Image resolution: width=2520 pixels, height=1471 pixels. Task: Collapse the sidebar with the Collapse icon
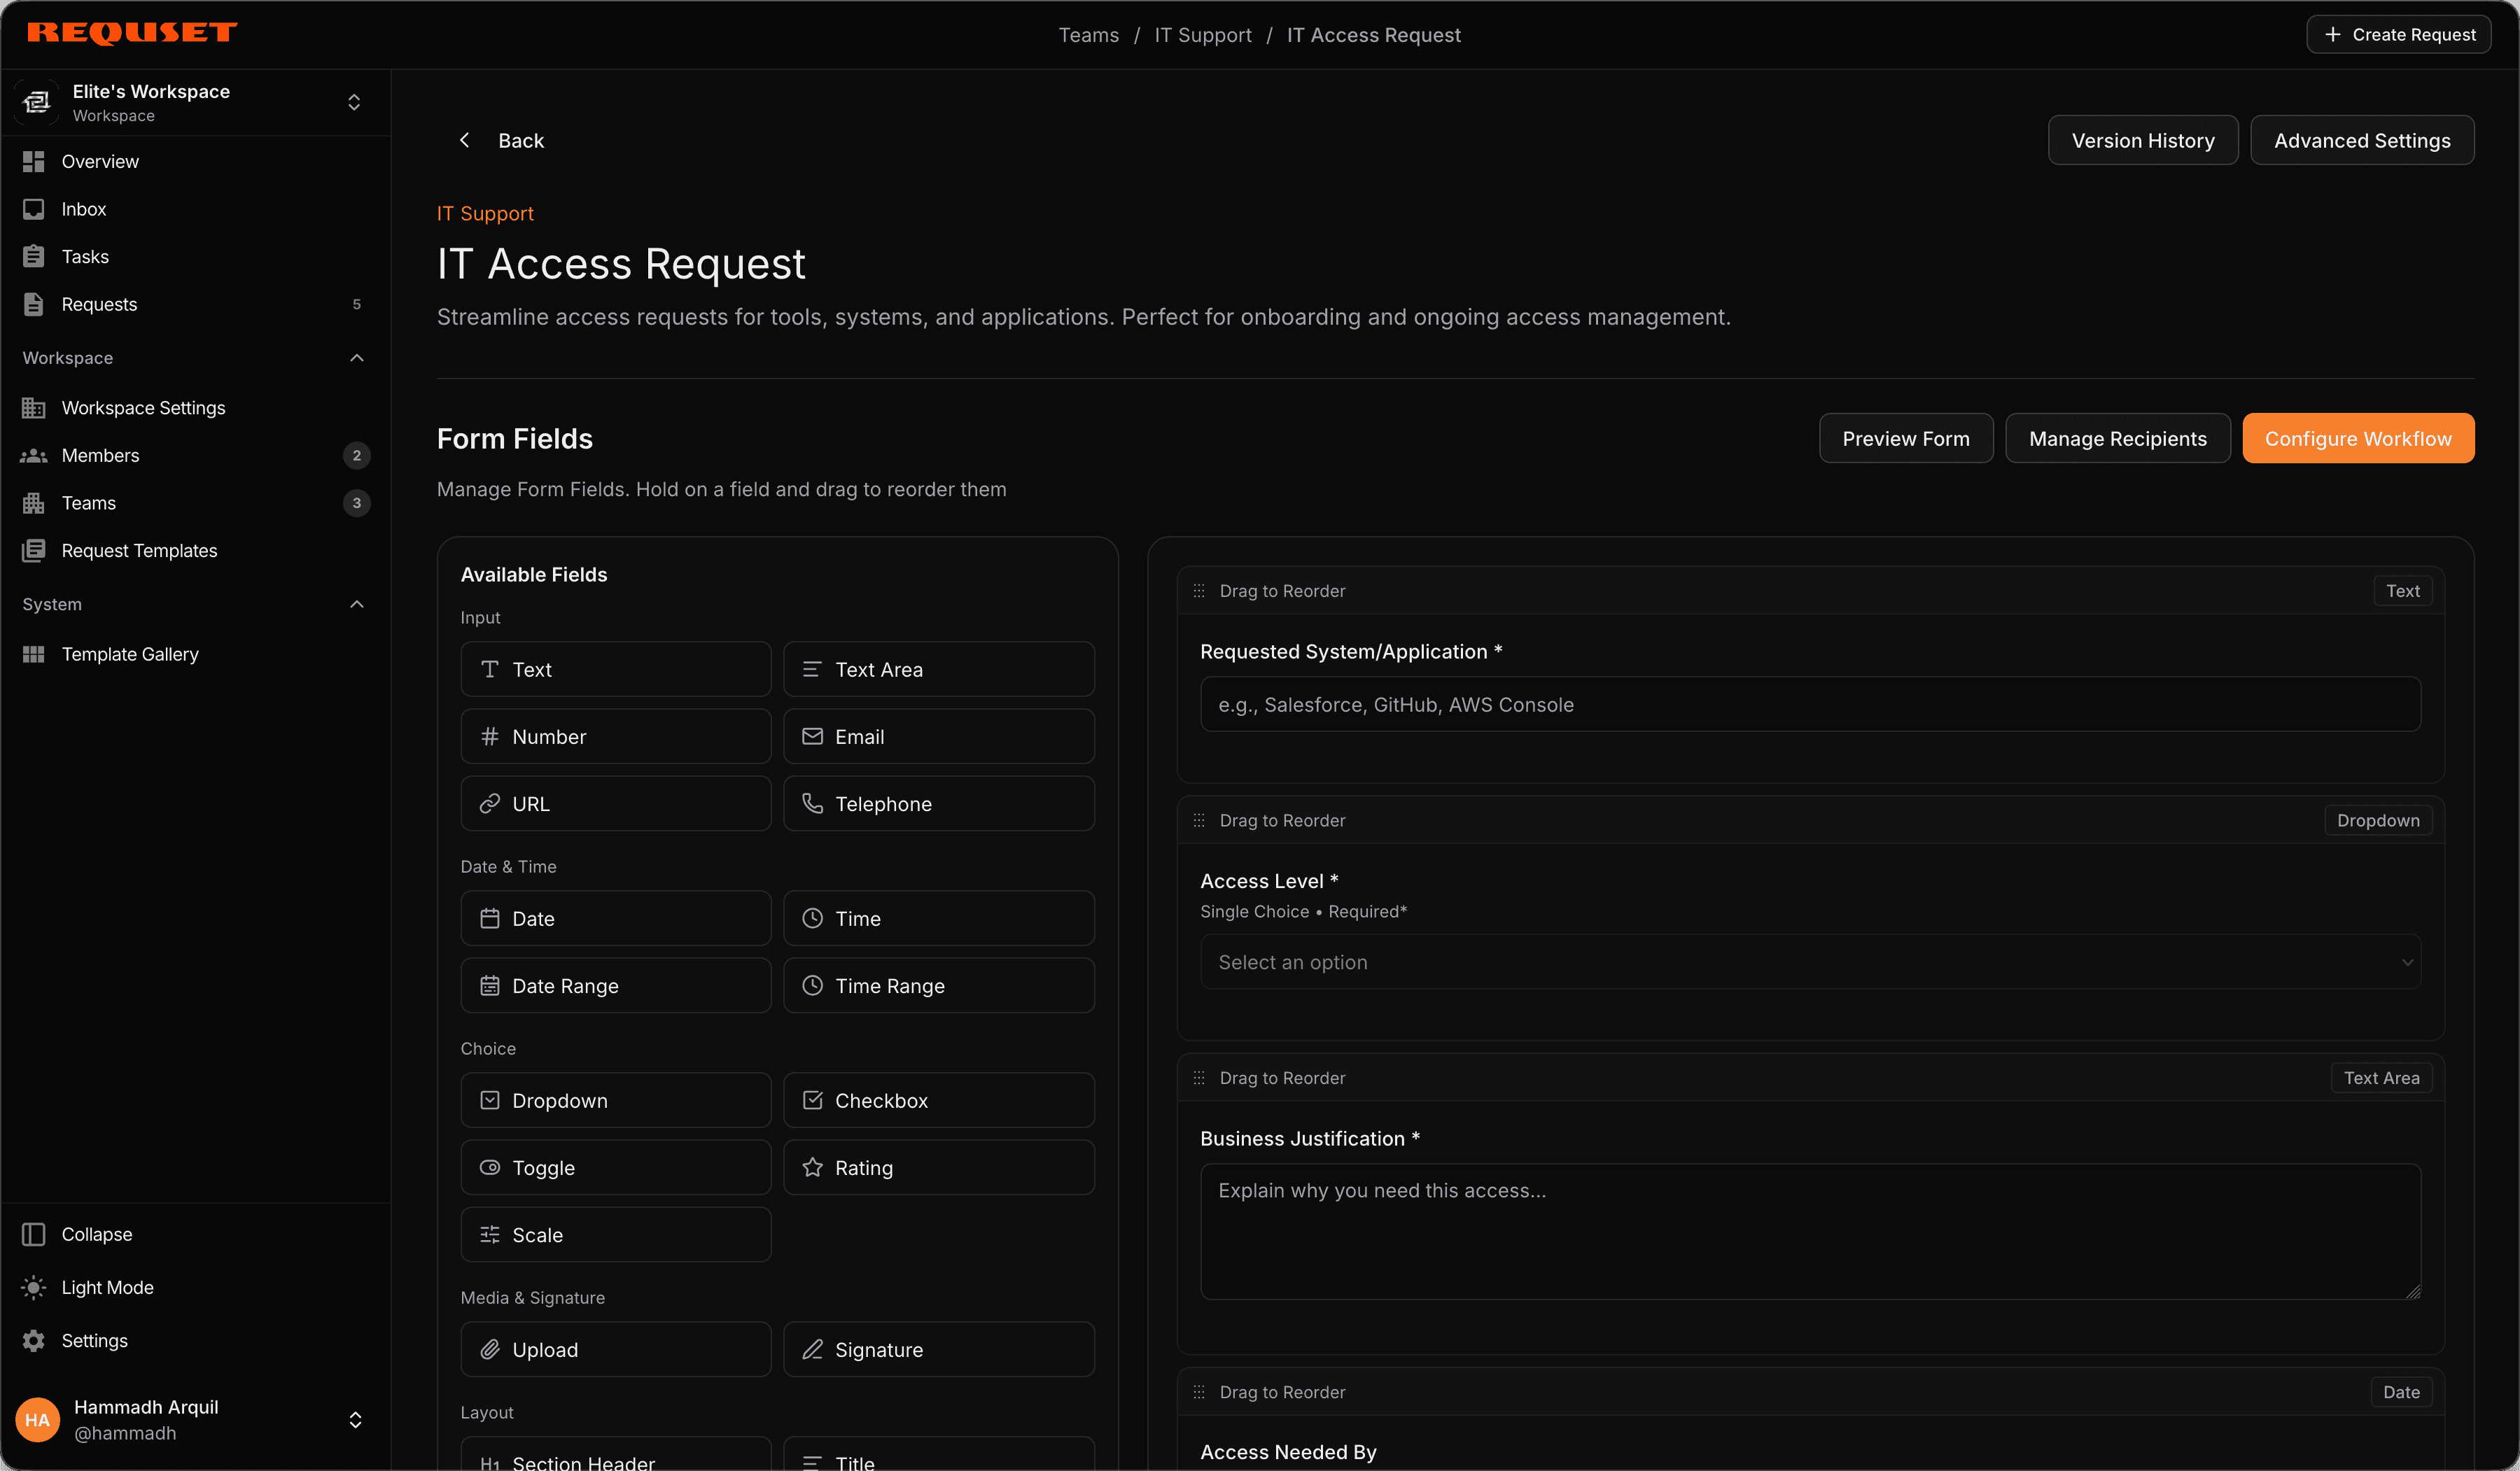(x=34, y=1234)
